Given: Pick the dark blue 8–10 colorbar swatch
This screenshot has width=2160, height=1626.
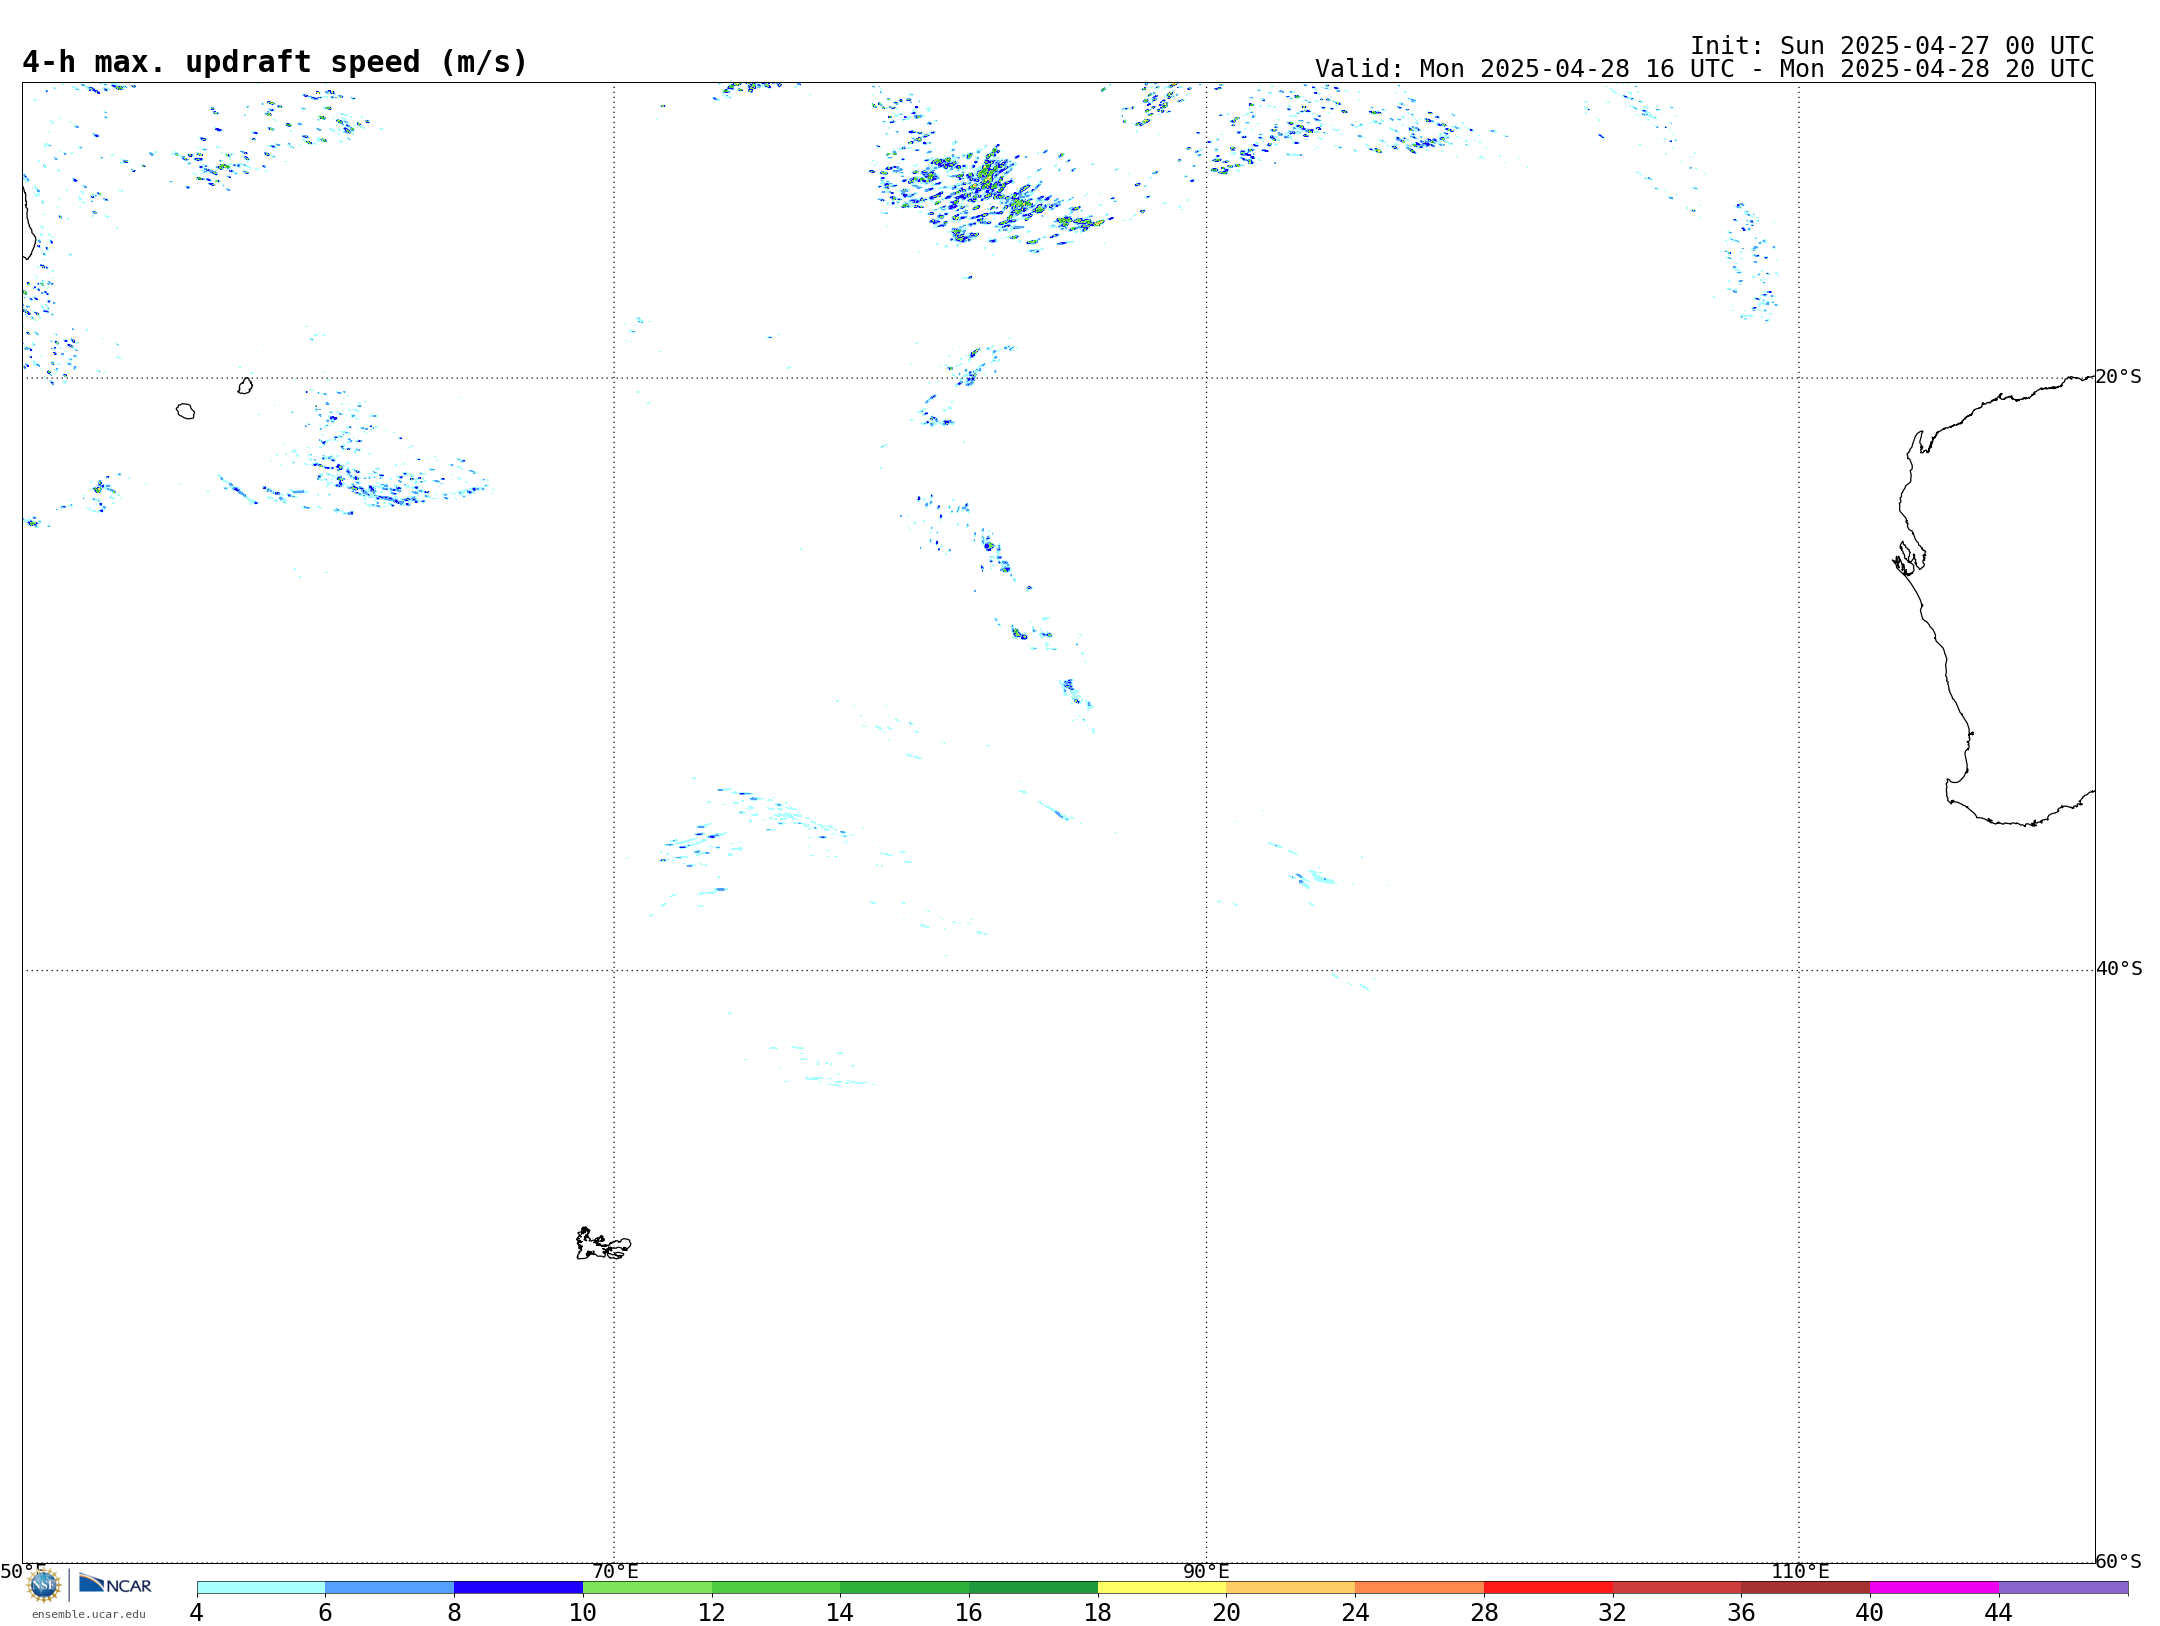Looking at the screenshot, I should click(x=518, y=1587).
